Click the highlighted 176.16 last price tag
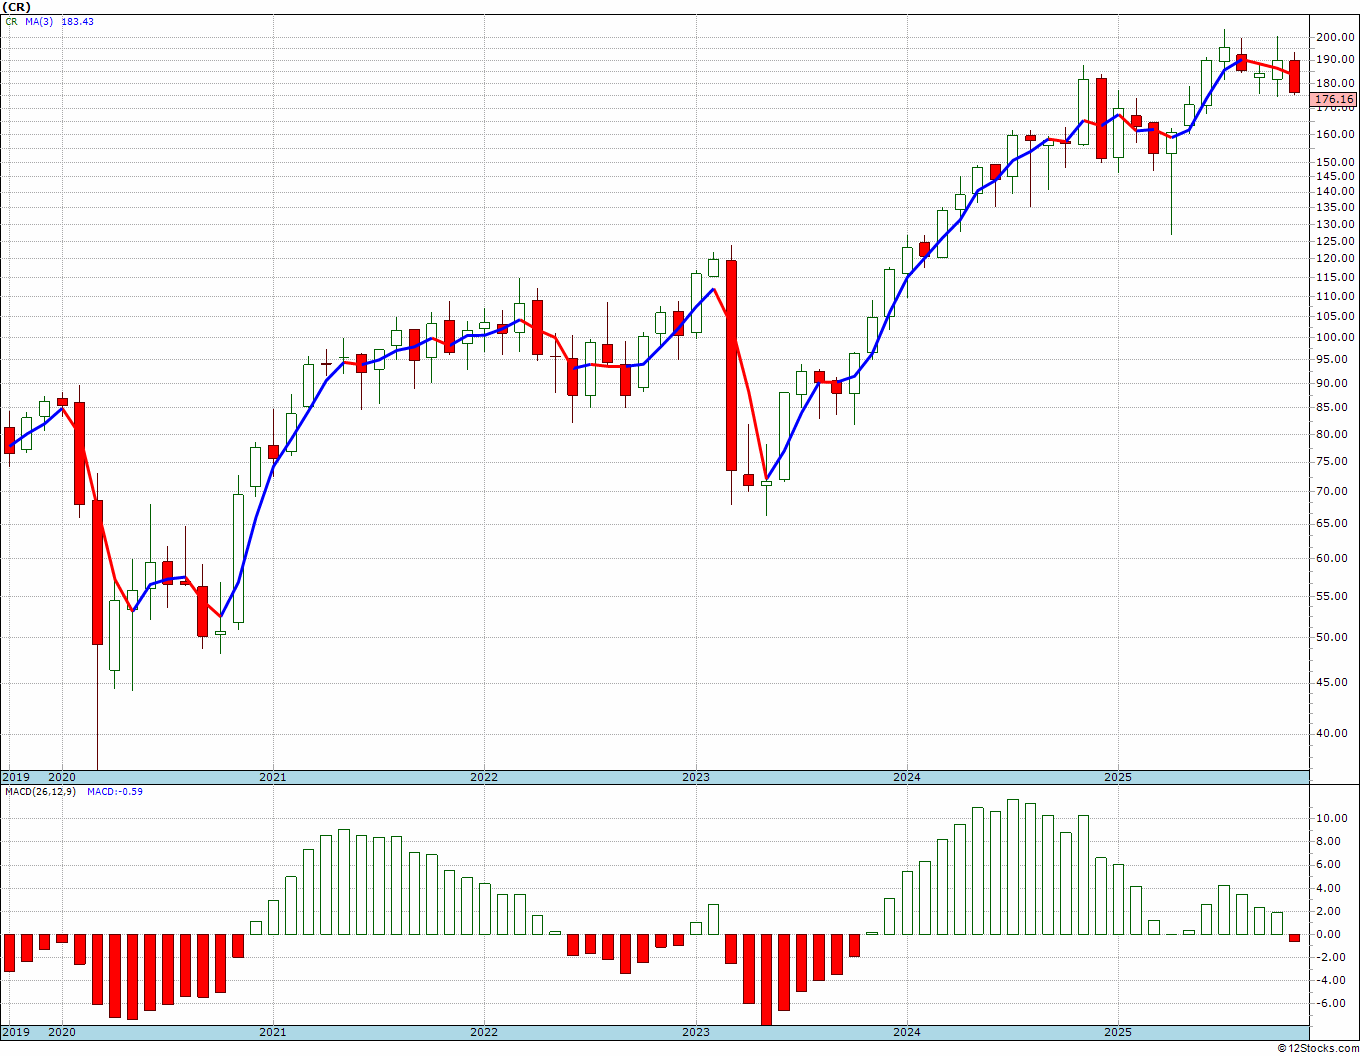The height and width of the screenshot is (1056, 1360). pyautogui.click(x=1335, y=99)
